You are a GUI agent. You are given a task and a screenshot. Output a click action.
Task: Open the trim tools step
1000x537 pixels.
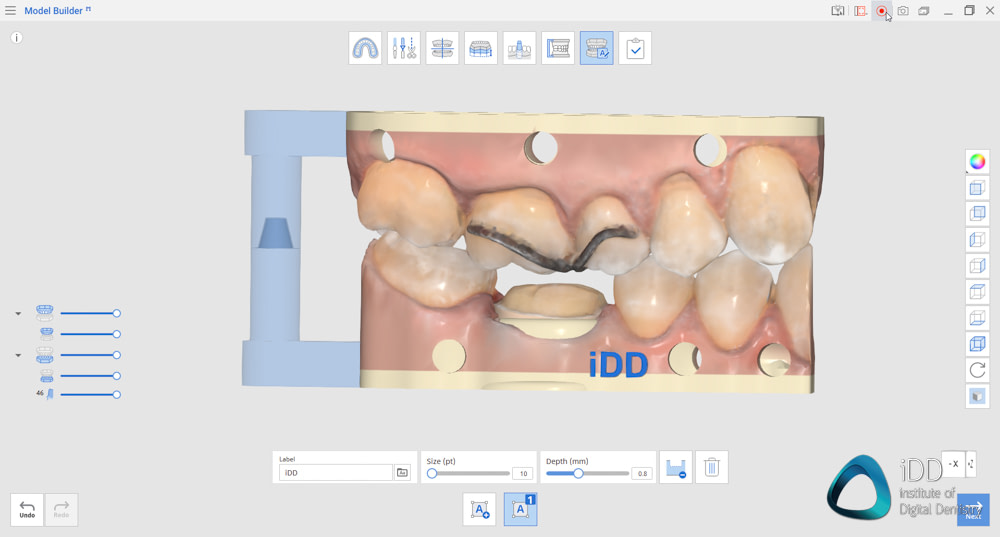tap(404, 48)
